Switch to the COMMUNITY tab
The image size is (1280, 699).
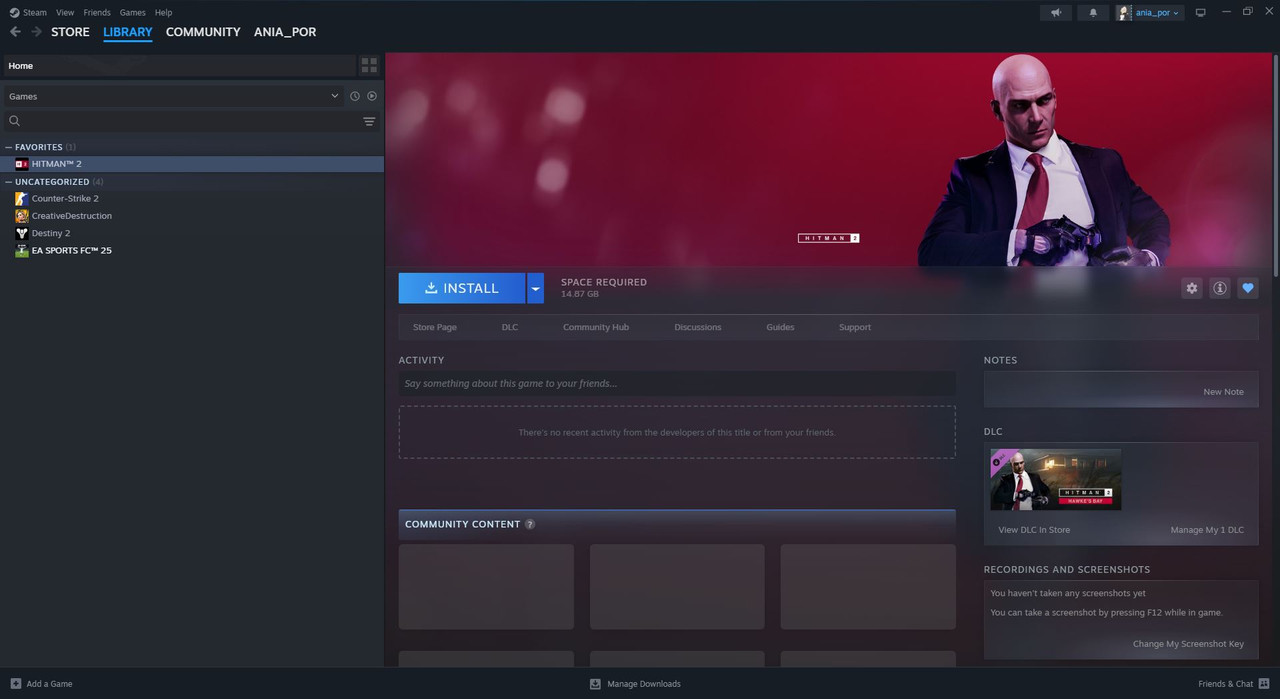(203, 32)
